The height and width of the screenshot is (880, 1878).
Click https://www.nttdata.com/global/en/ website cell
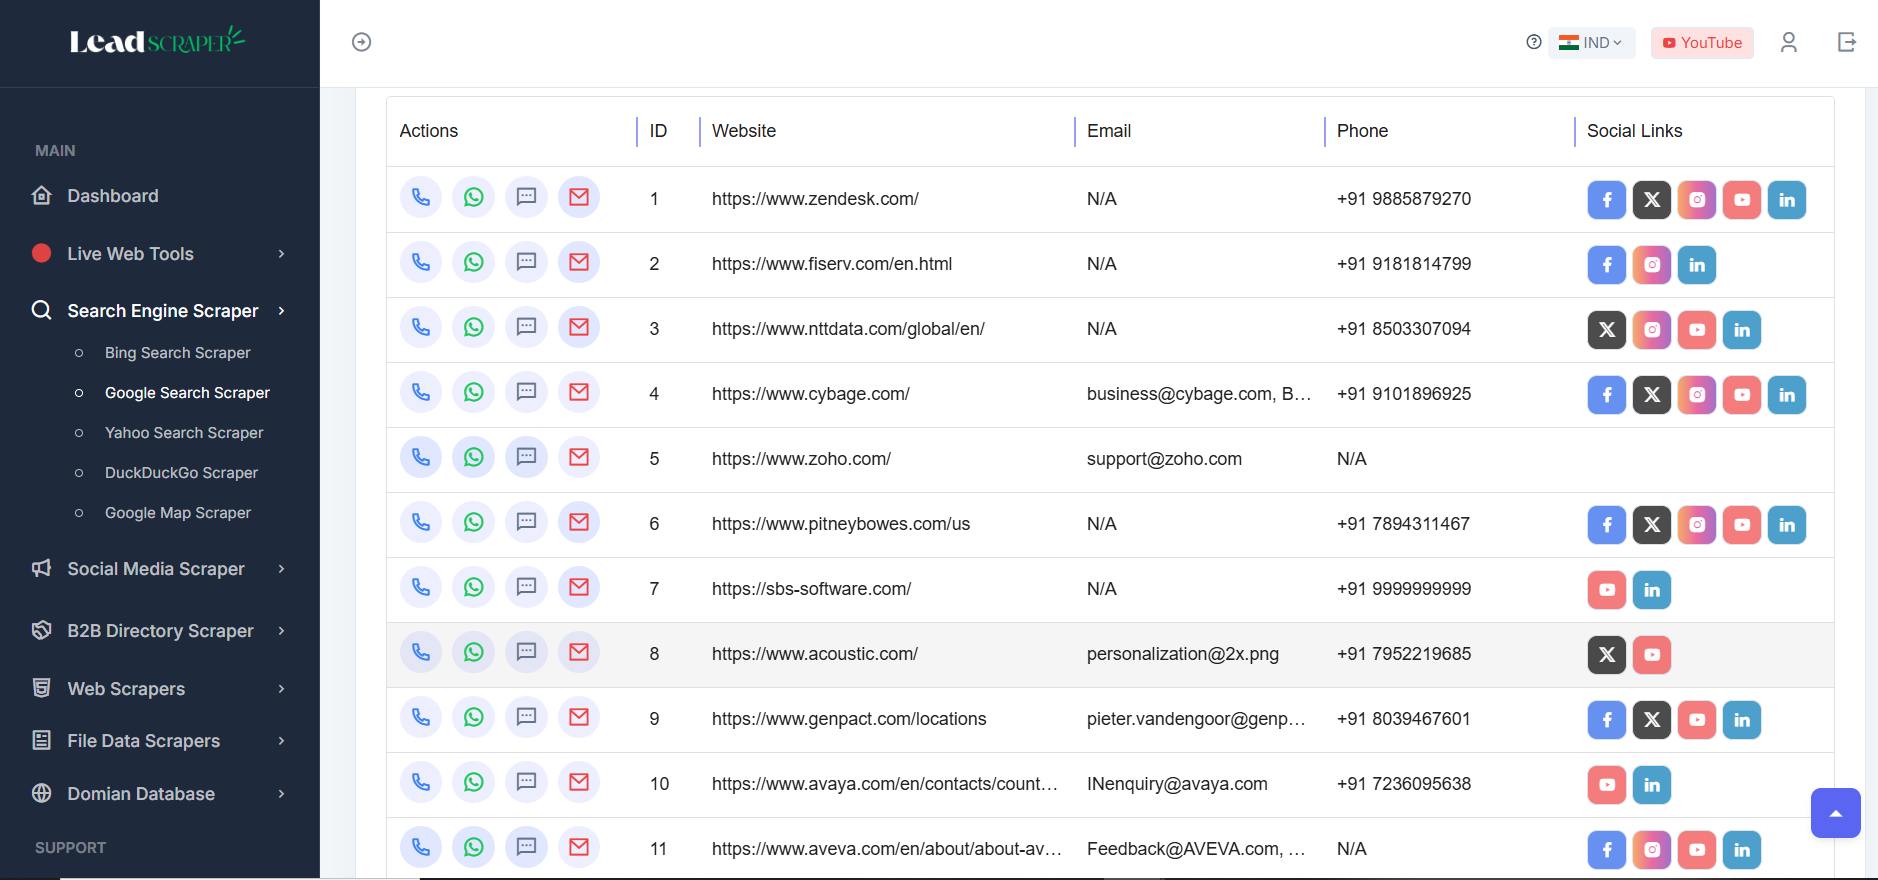(x=848, y=329)
